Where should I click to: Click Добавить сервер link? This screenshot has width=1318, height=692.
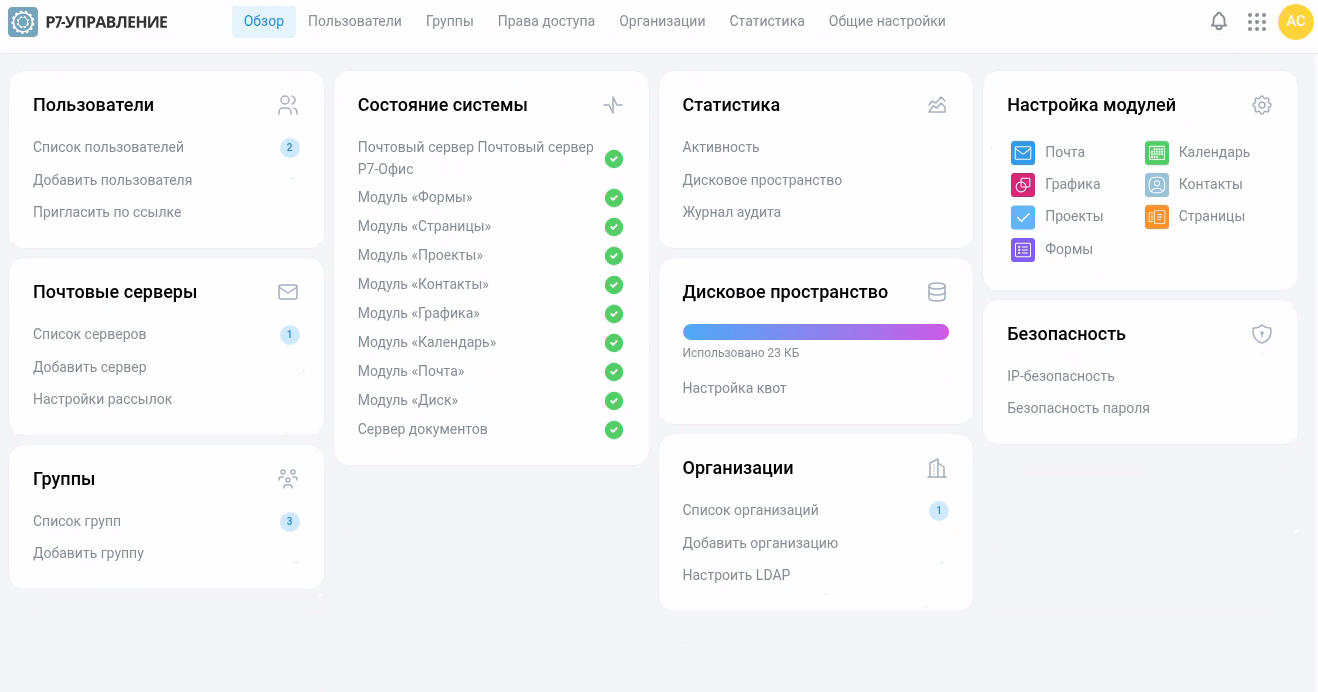[90, 367]
